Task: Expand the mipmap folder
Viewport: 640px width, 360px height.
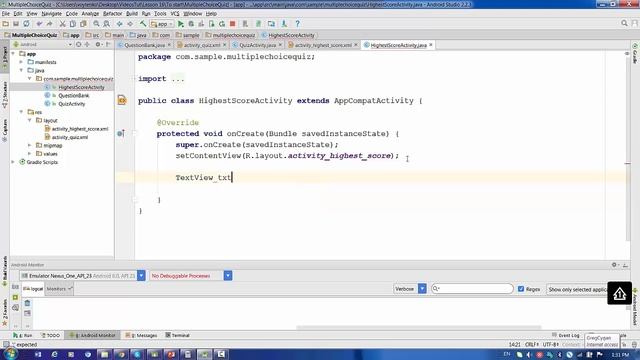Action: click(30, 145)
